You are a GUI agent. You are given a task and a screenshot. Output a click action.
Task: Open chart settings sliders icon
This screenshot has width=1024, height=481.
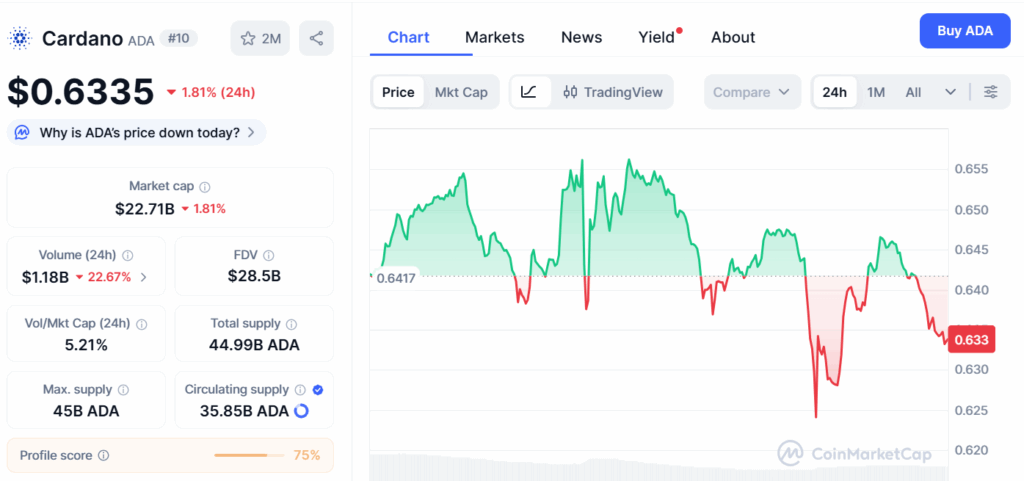(x=991, y=92)
